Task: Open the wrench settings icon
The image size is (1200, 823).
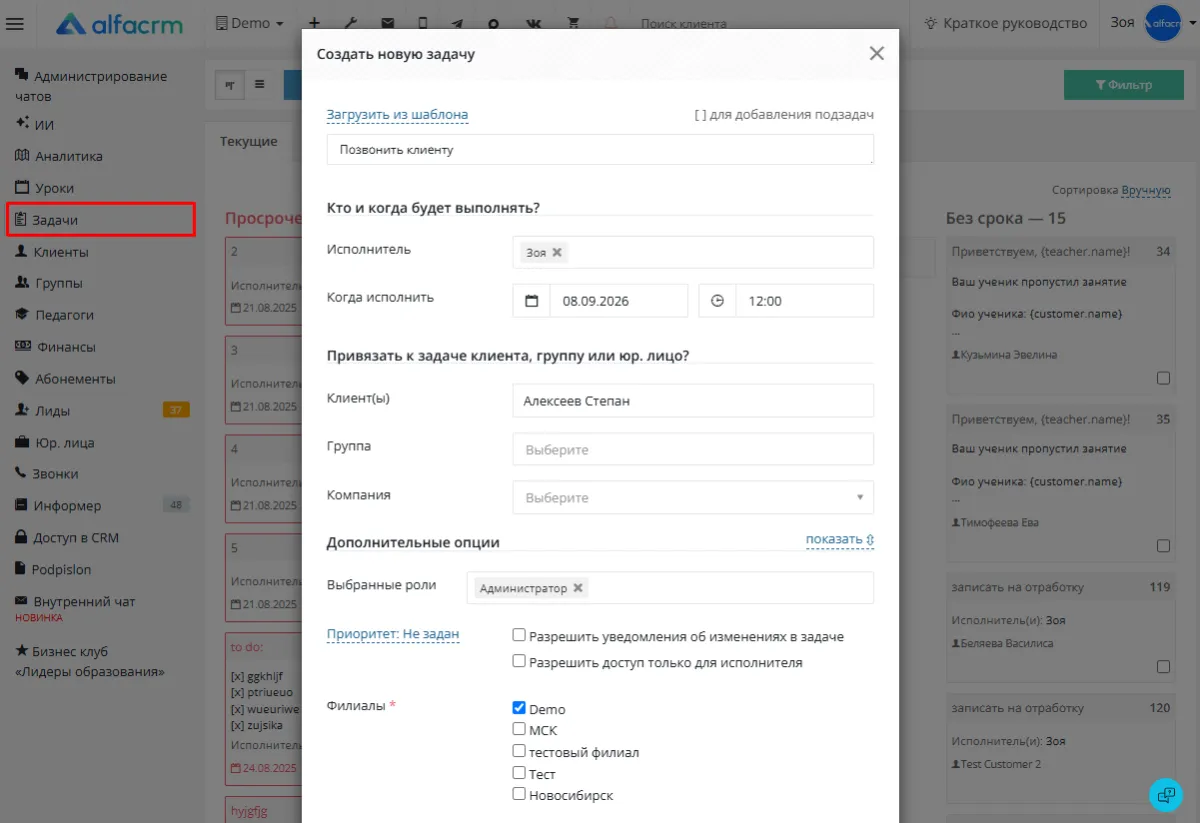Action: pos(351,23)
